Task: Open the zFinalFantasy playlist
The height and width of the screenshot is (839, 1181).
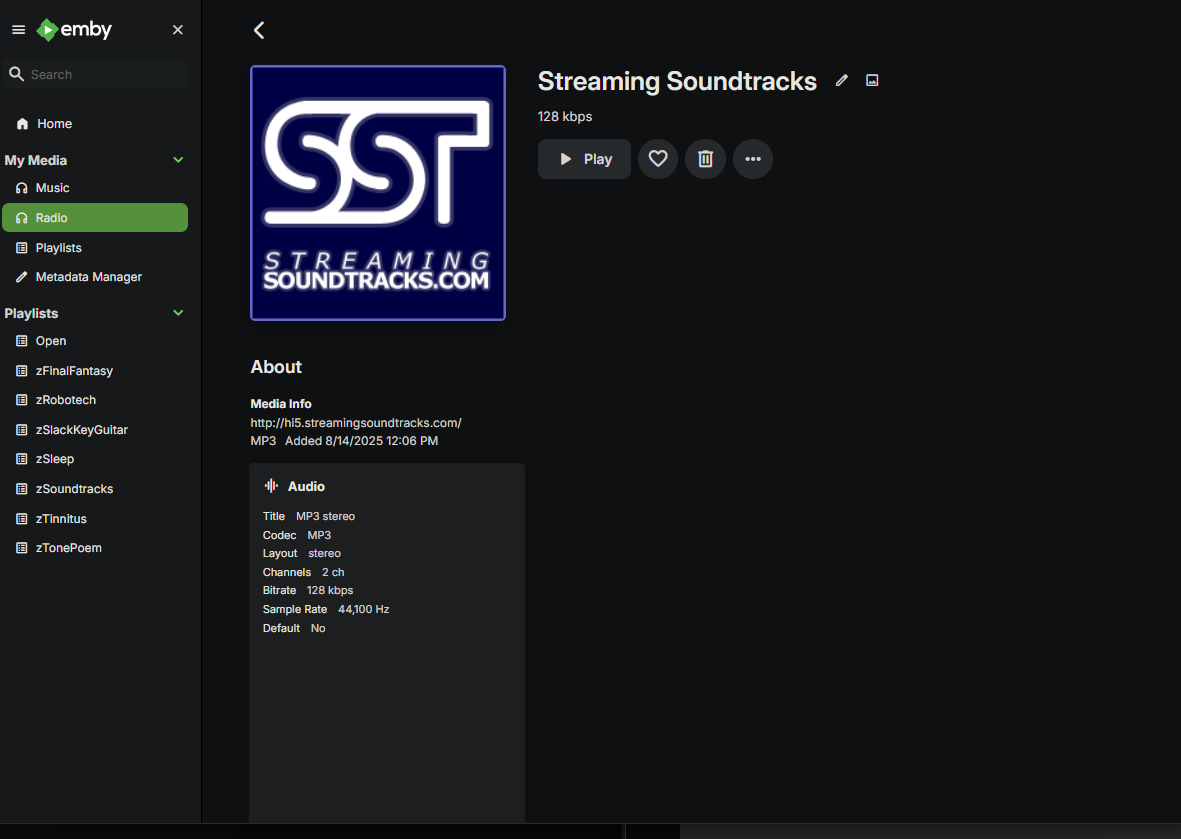Action: (x=95, y=371)
